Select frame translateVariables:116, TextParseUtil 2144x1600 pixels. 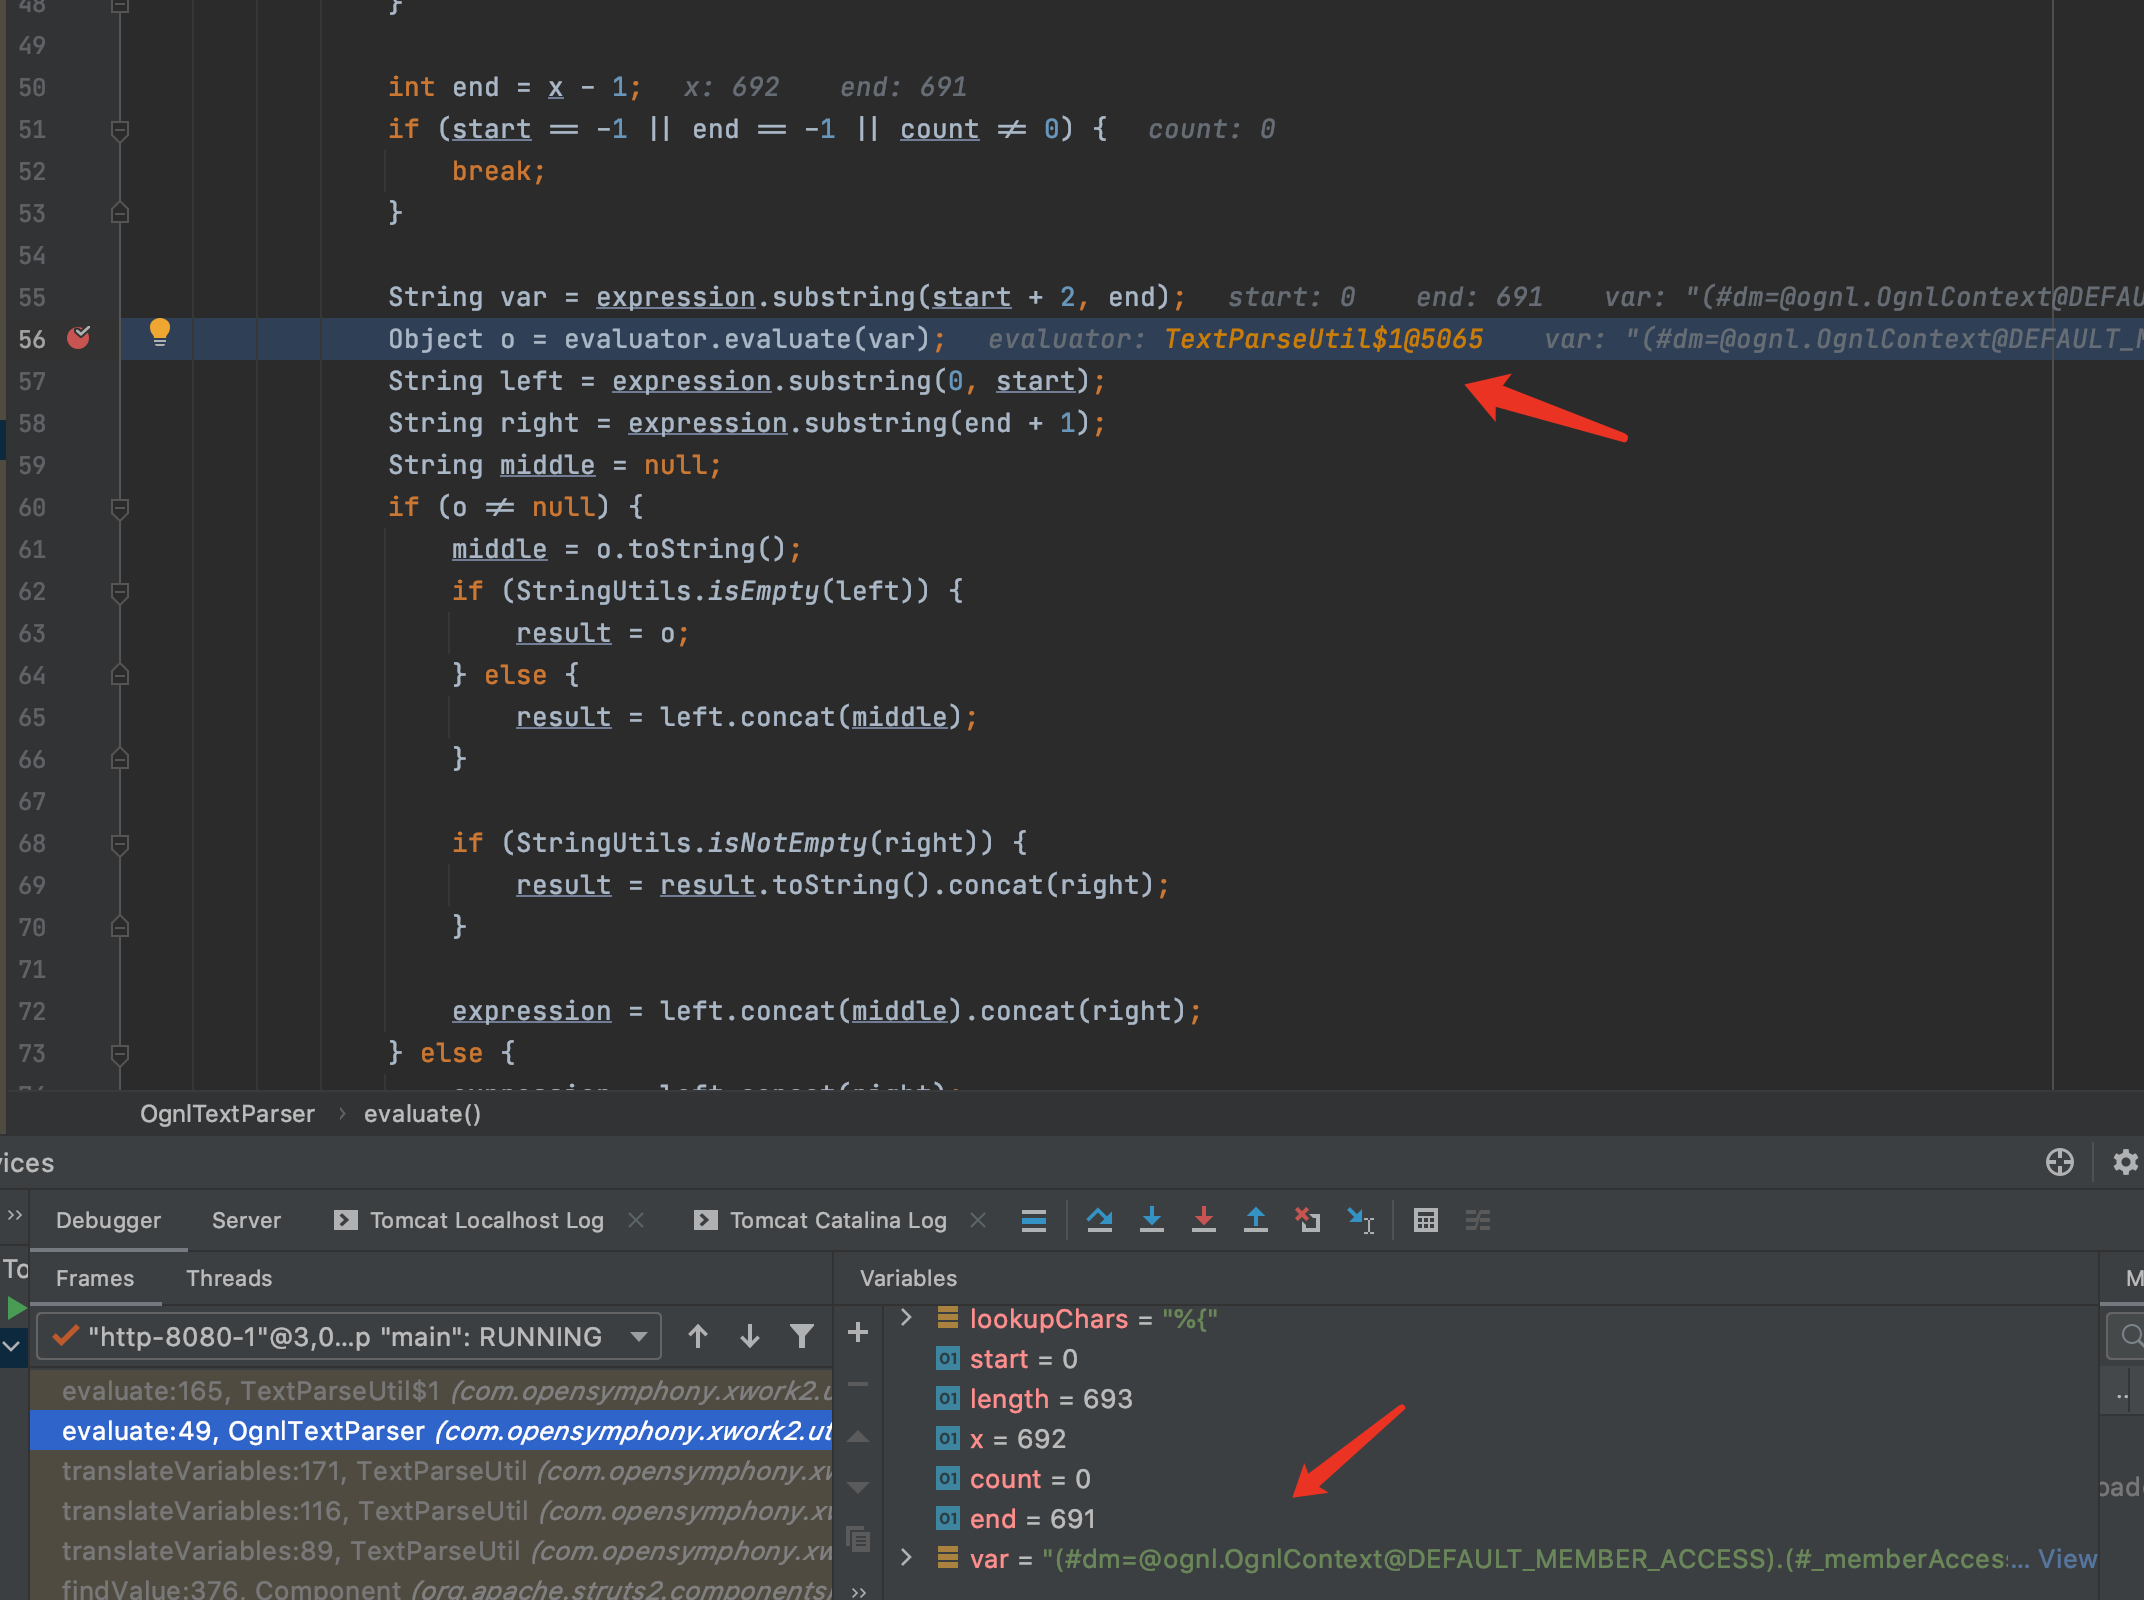431,1511
